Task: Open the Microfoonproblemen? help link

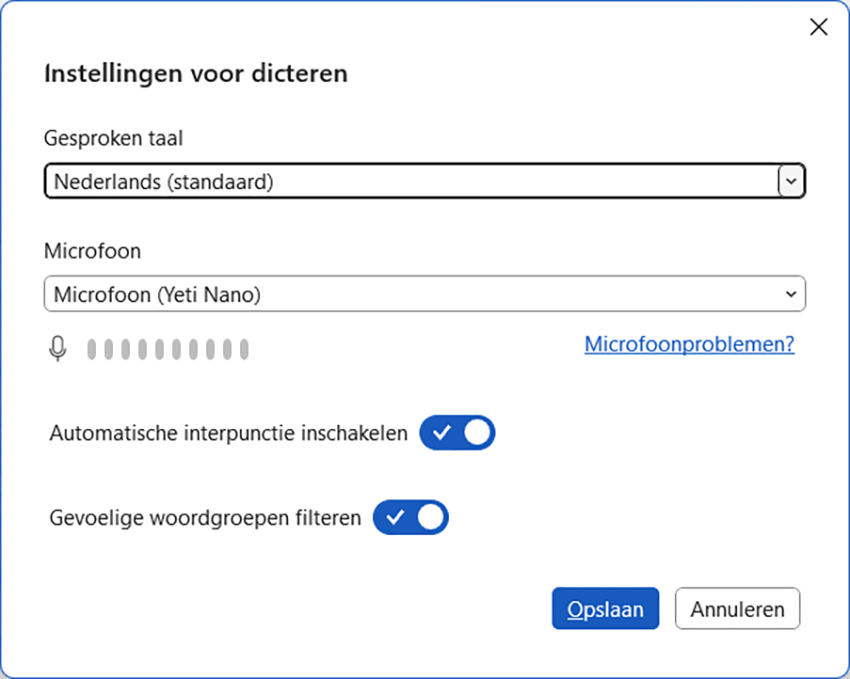Action: (689, 344)
